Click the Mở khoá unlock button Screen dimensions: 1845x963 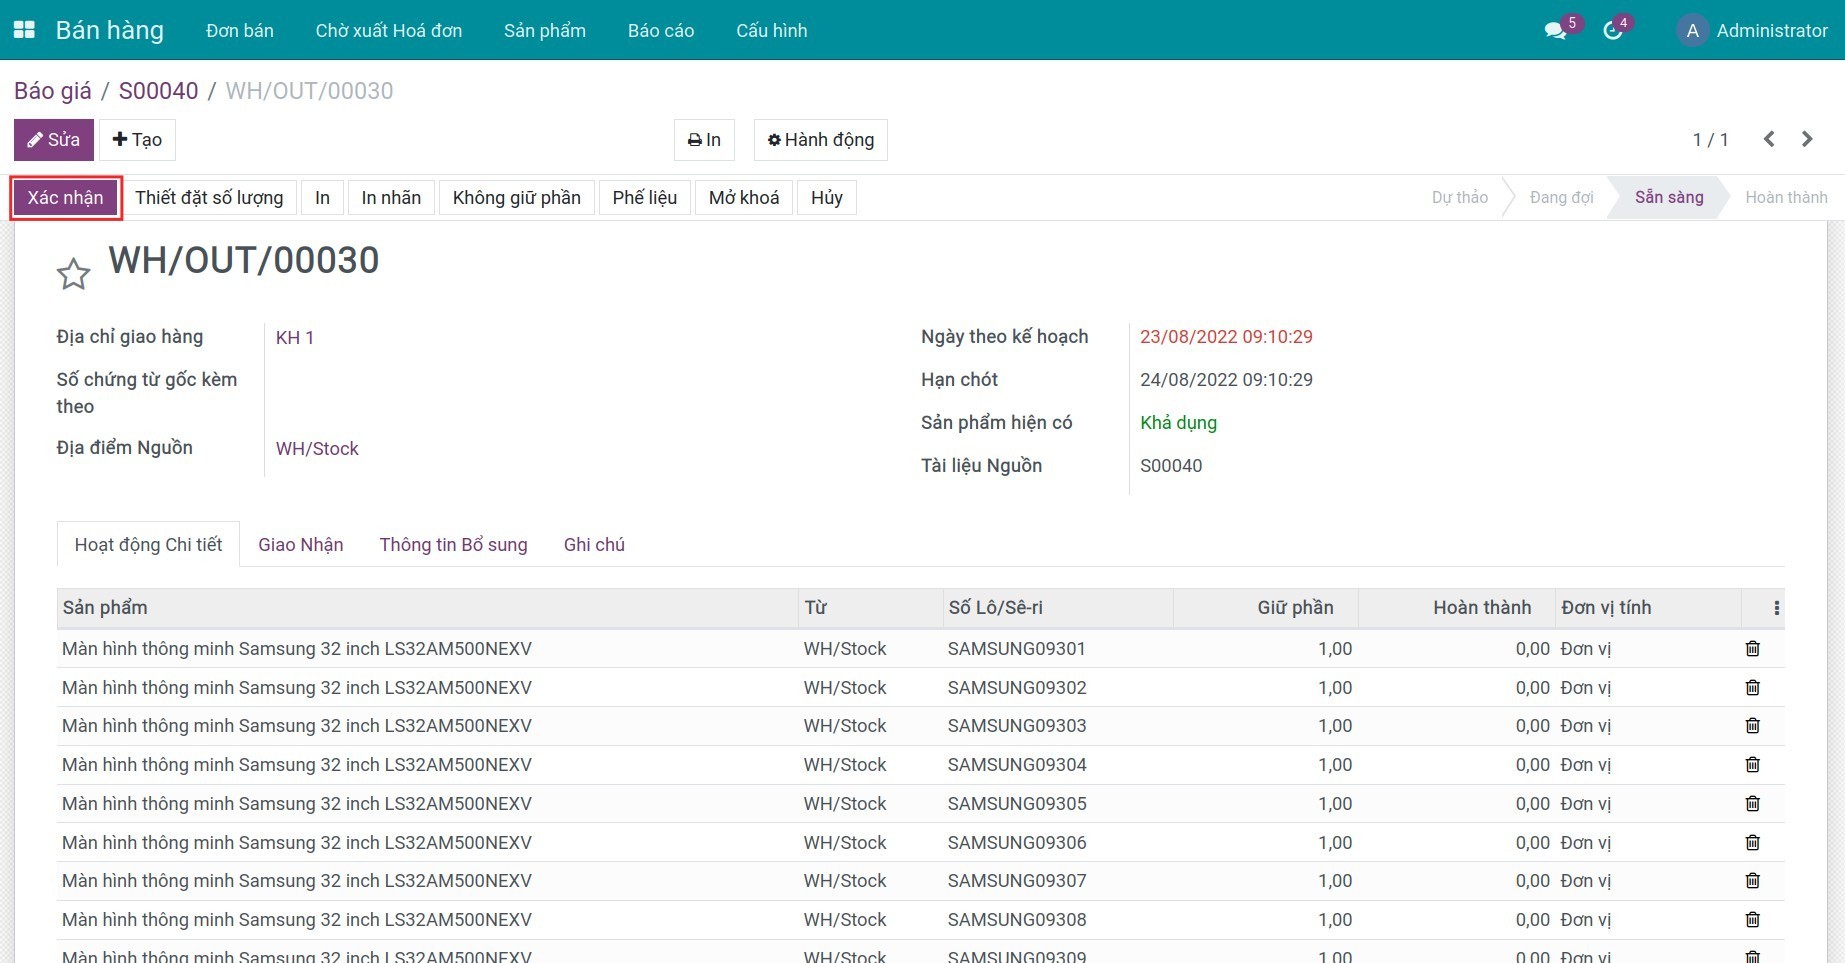click(x=744, y=198)
